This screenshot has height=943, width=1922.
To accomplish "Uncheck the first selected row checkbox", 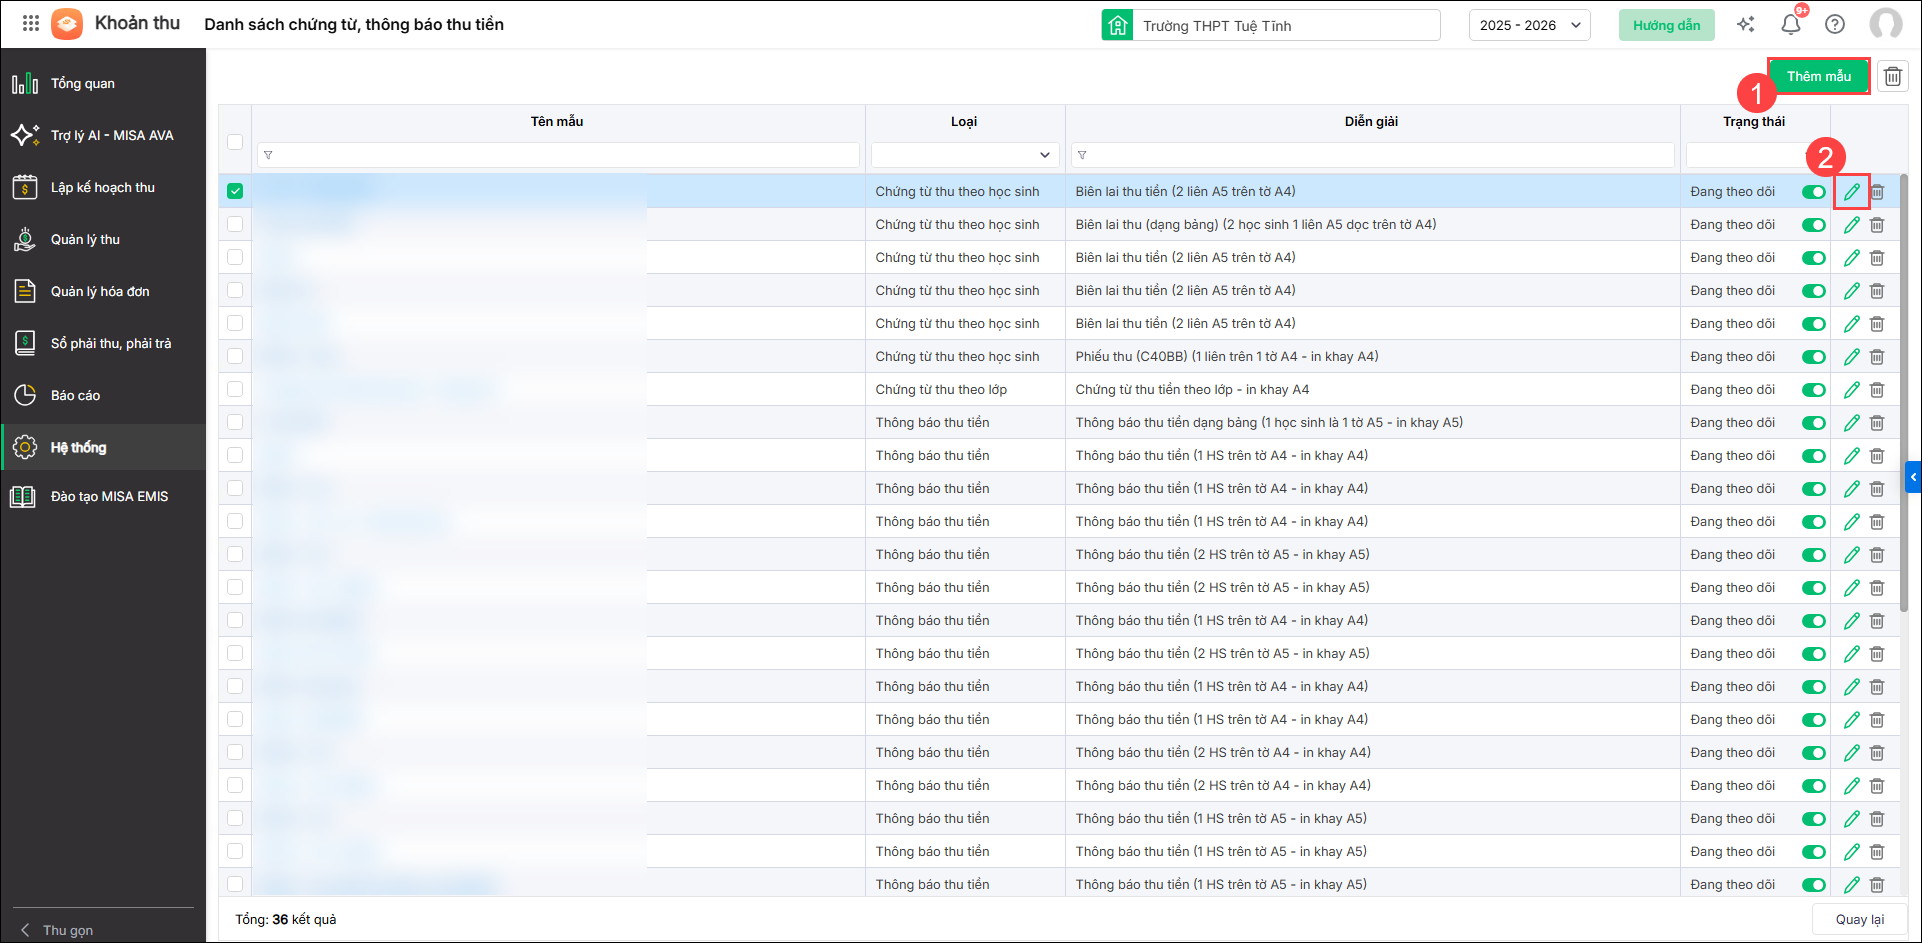I will point(235,191).
